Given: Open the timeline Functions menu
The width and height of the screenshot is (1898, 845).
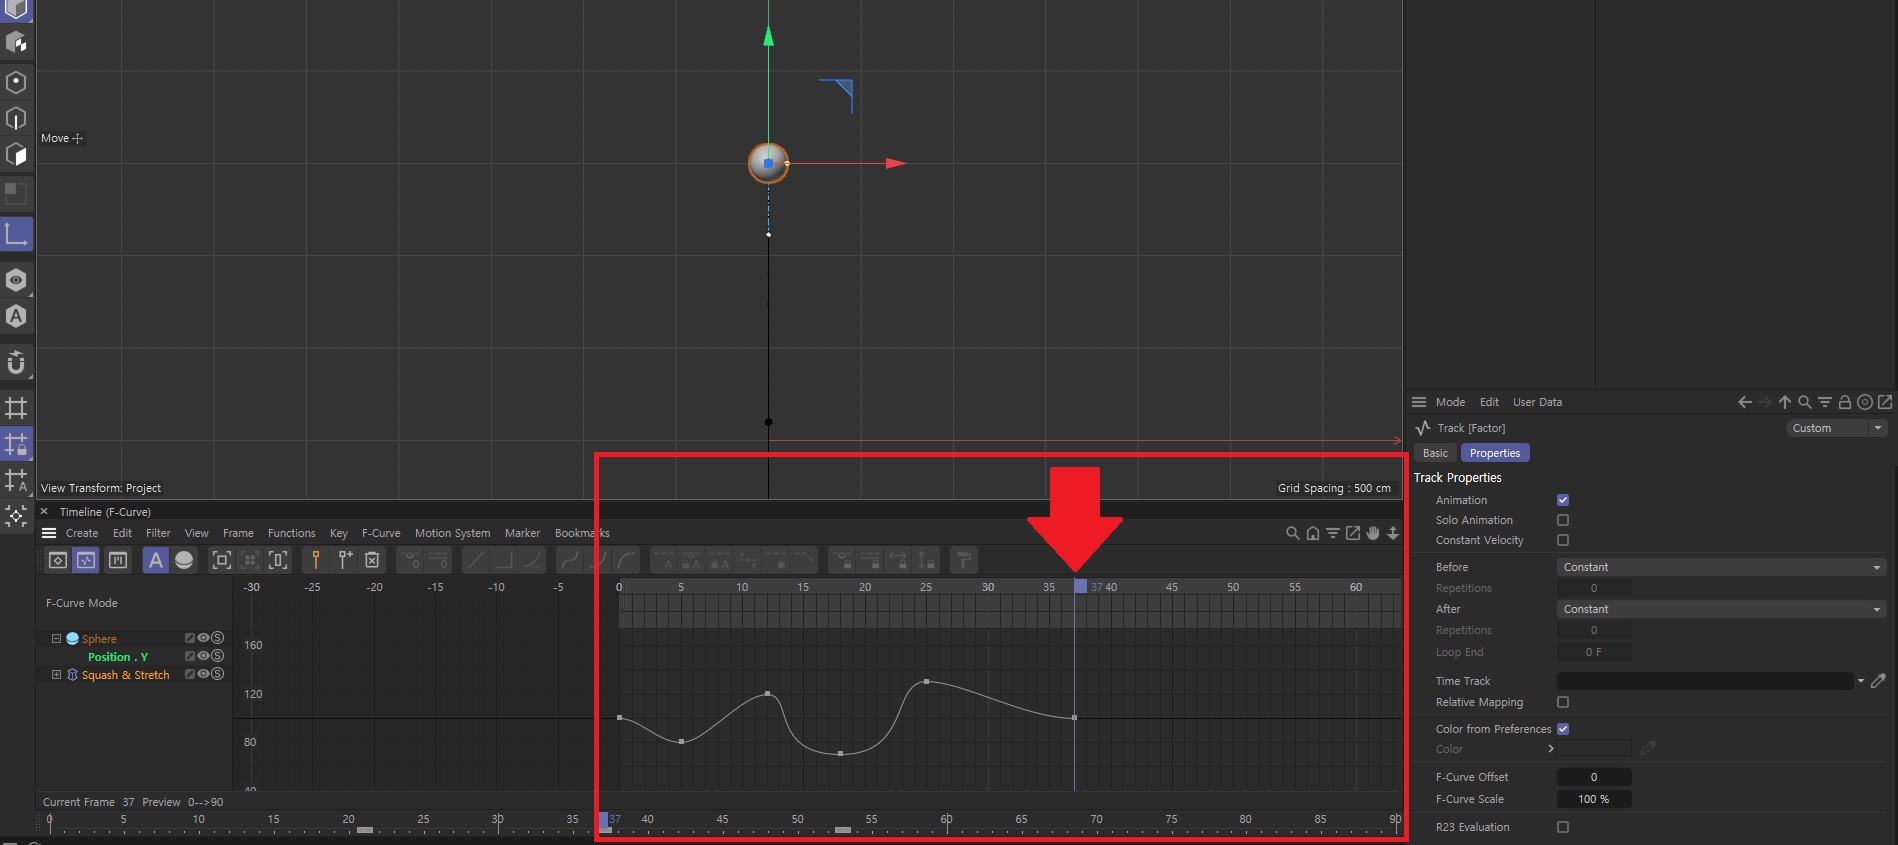Looking at the screenshot, I should tap(291, 533).
